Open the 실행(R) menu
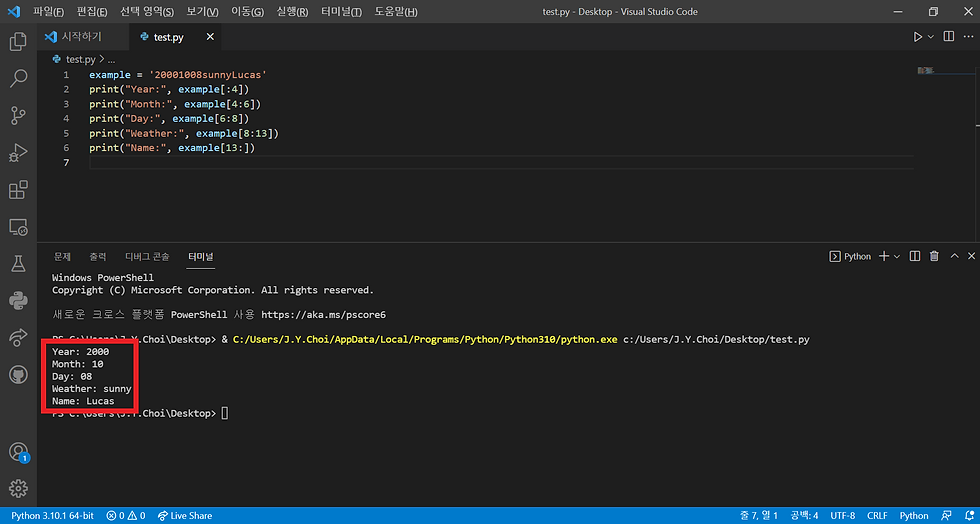 coord(292,12)
